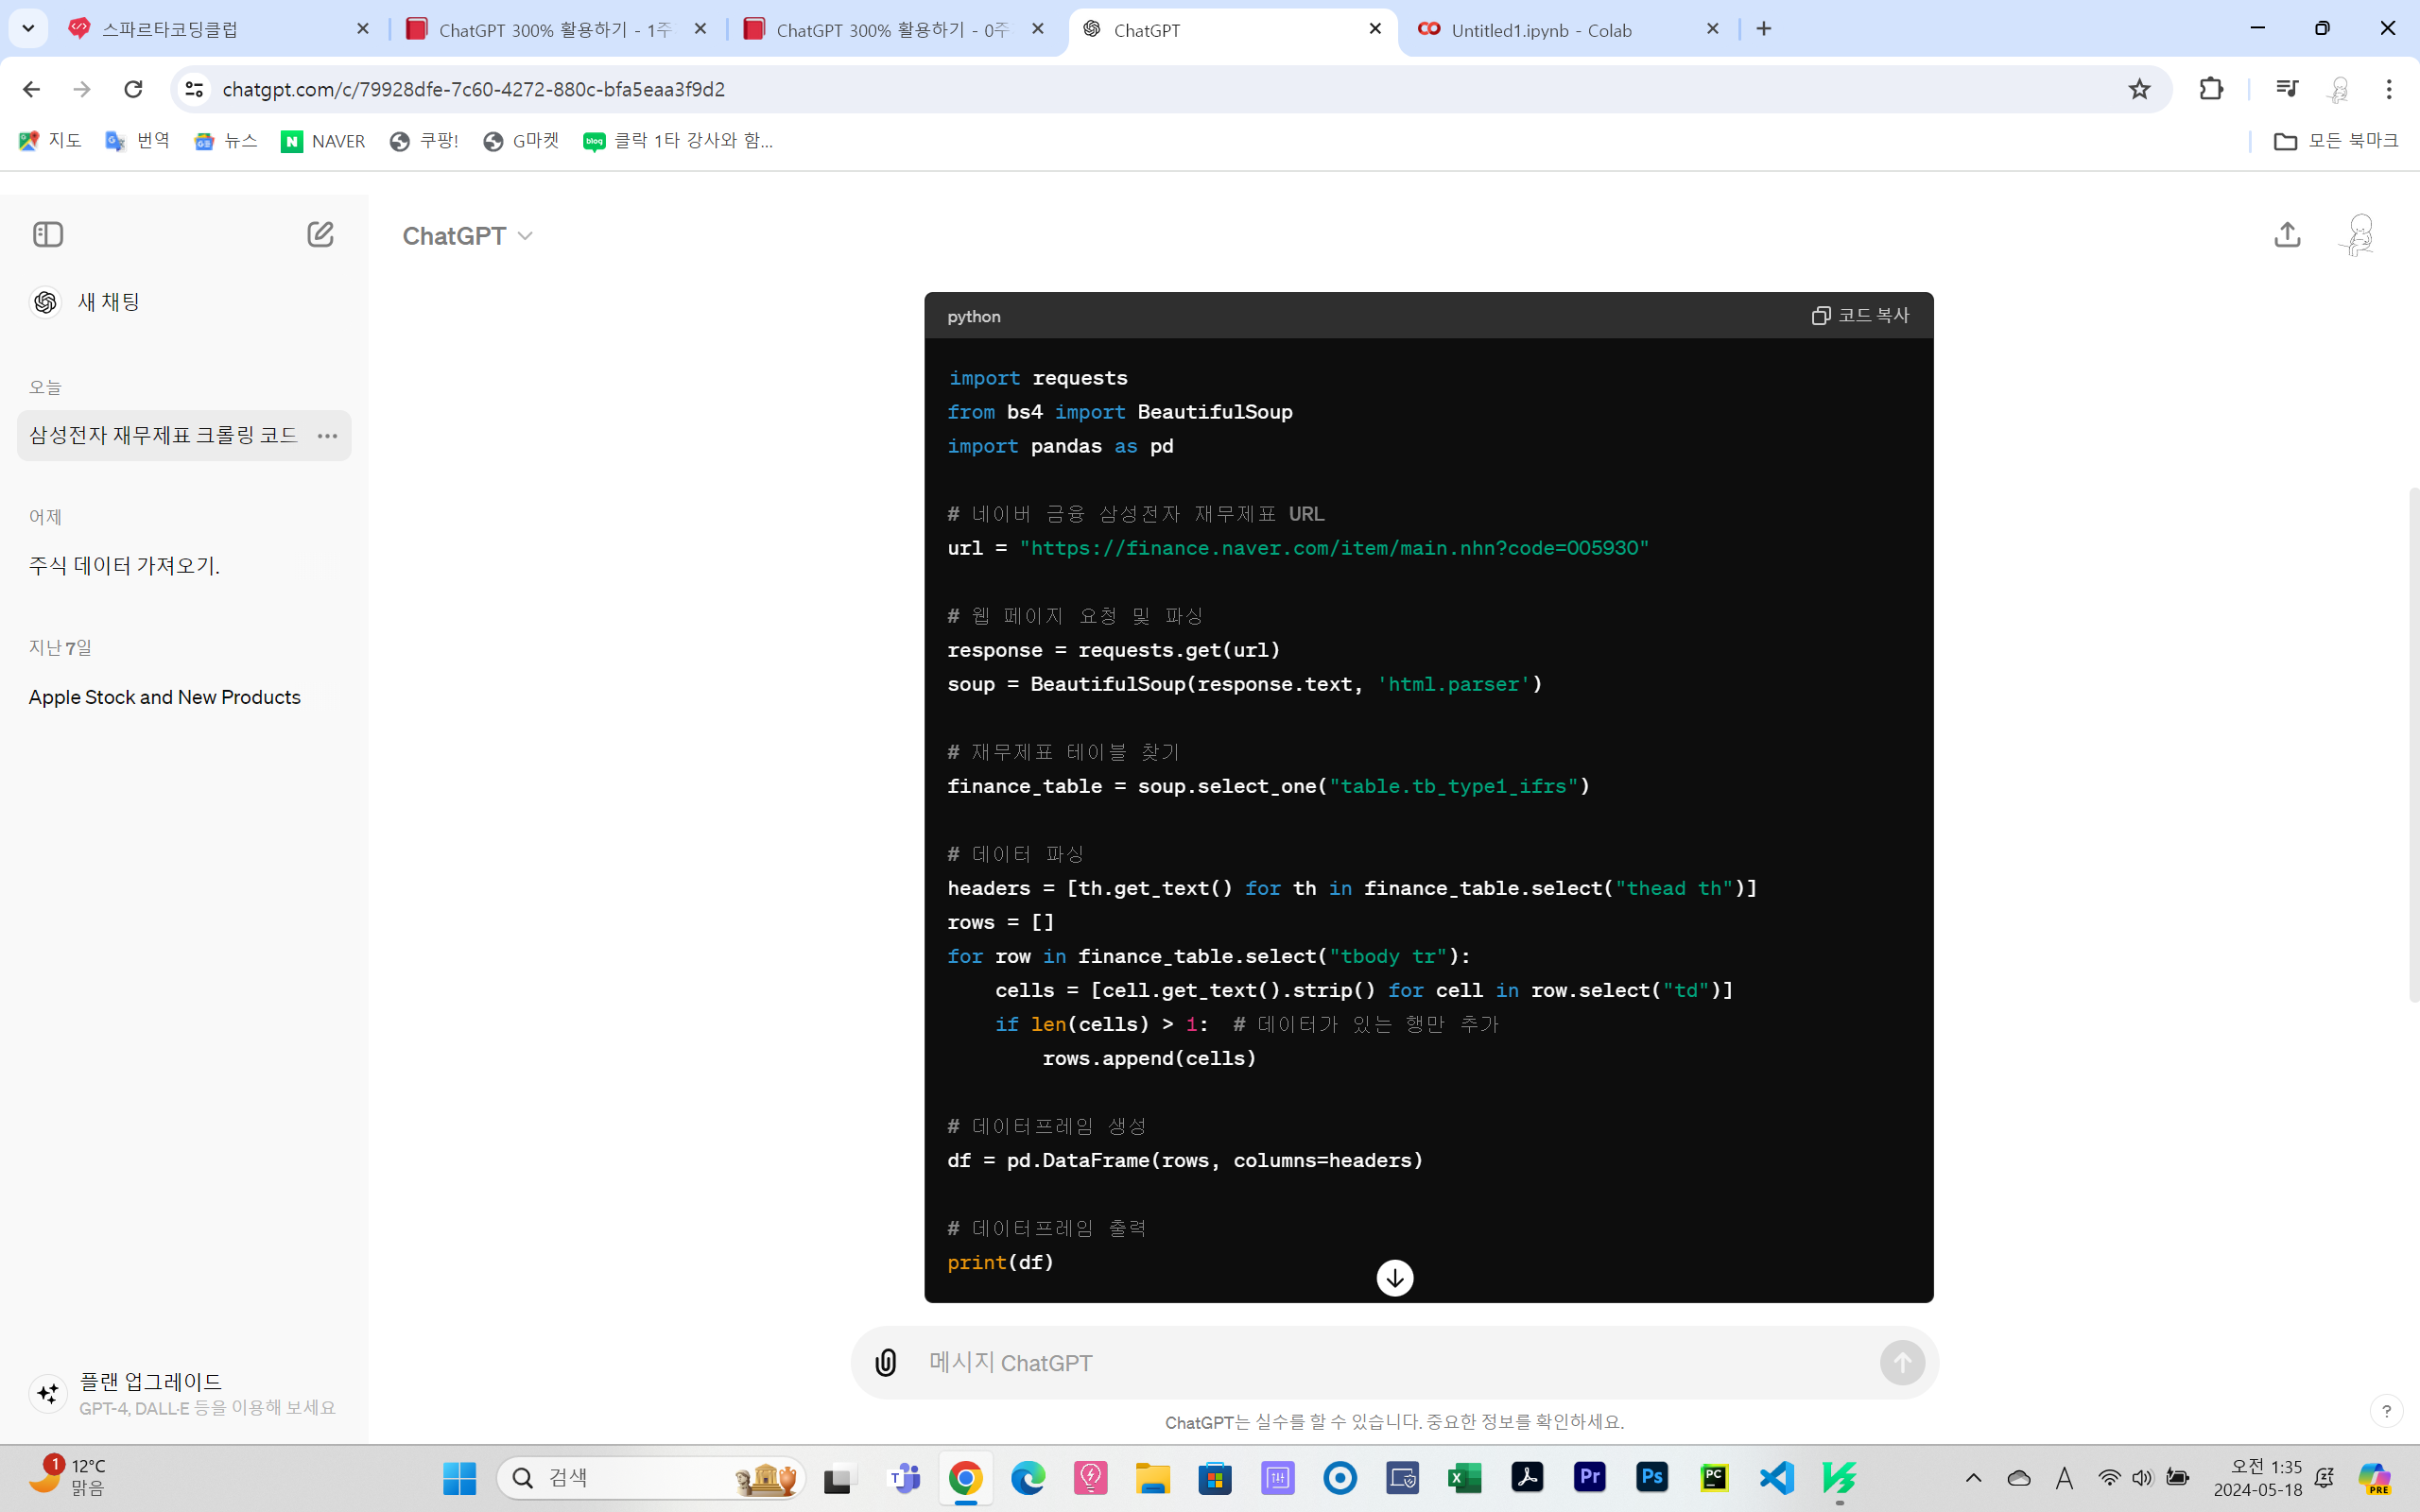Open media controls icon in toolbar

click(x=2286, y=89)
